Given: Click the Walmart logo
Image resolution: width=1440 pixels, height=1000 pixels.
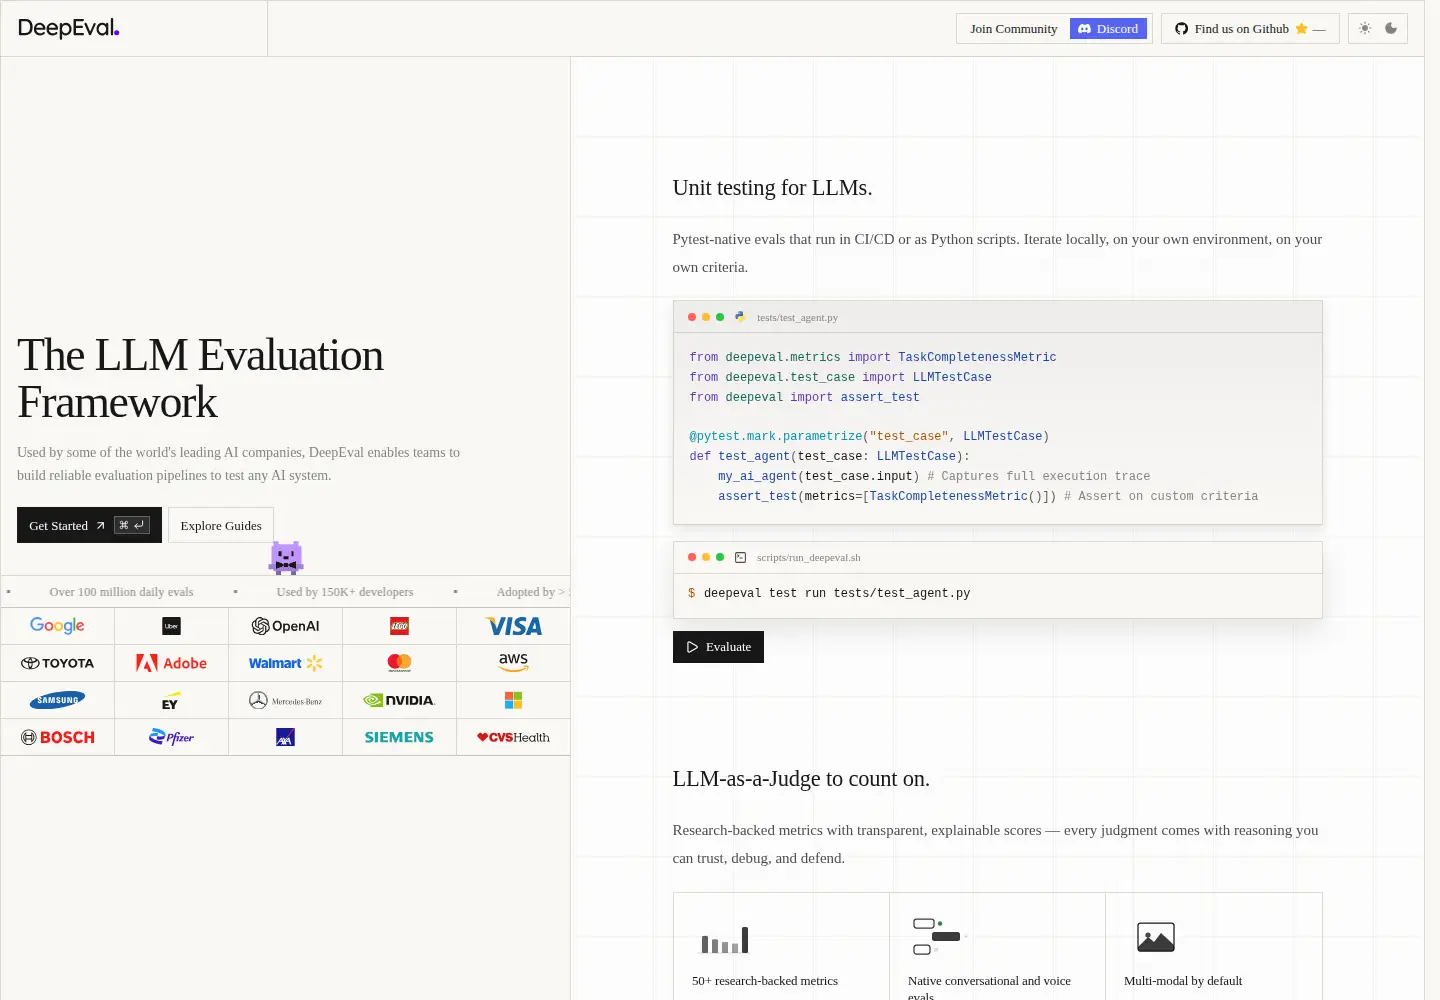Looking at the screenshot, I should [285, 663].
